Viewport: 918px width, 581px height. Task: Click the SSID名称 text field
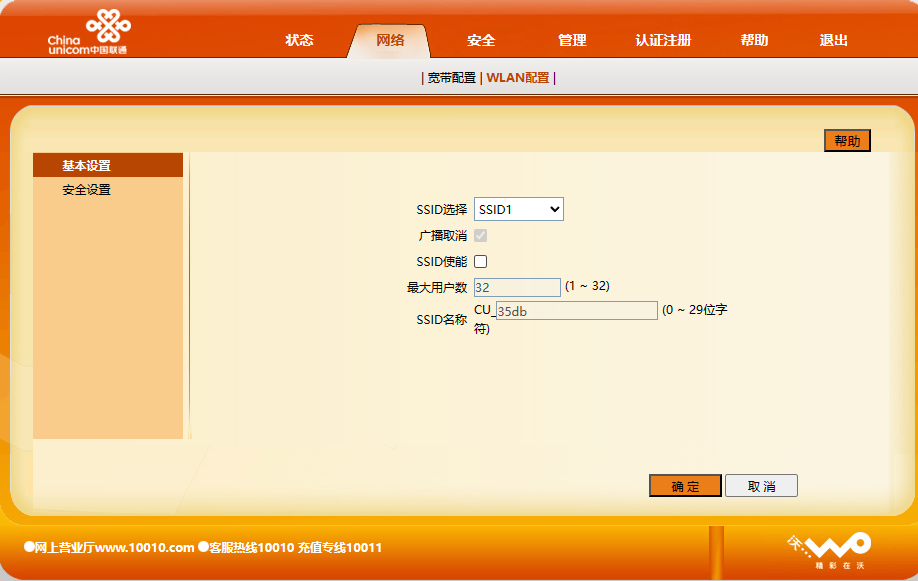576,311
